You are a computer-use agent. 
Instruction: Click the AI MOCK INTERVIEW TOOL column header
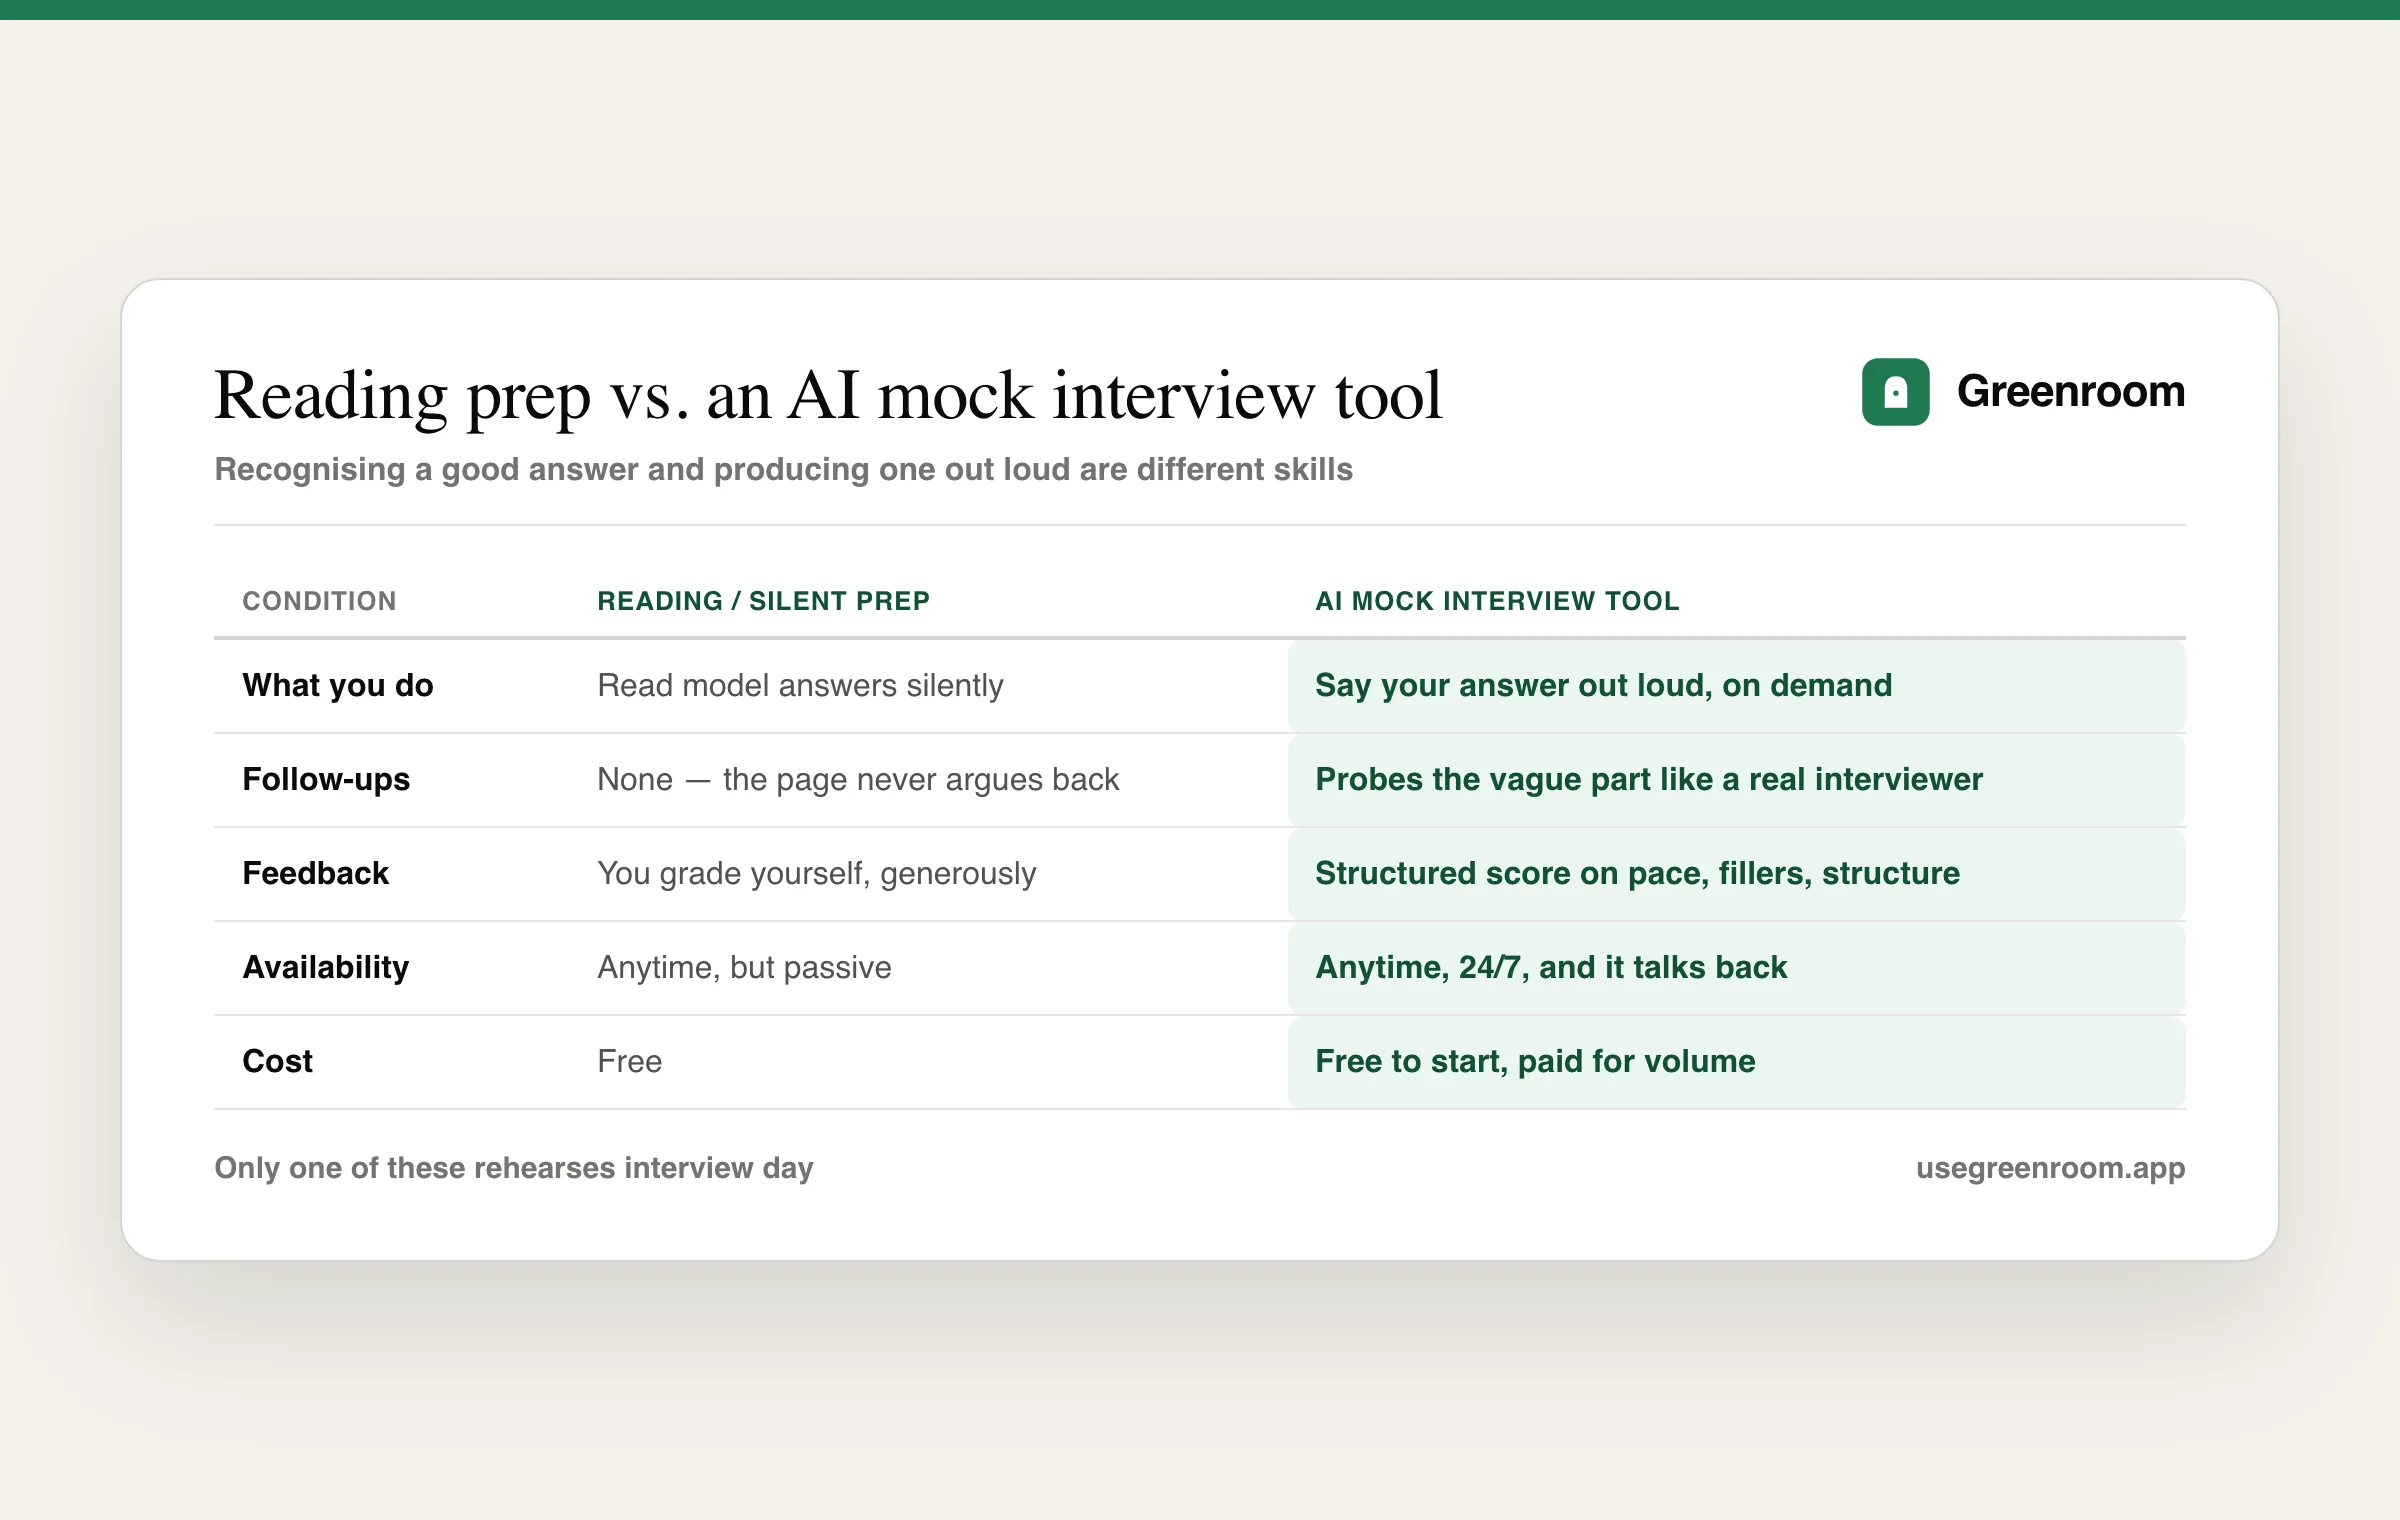click(1497, 601)
